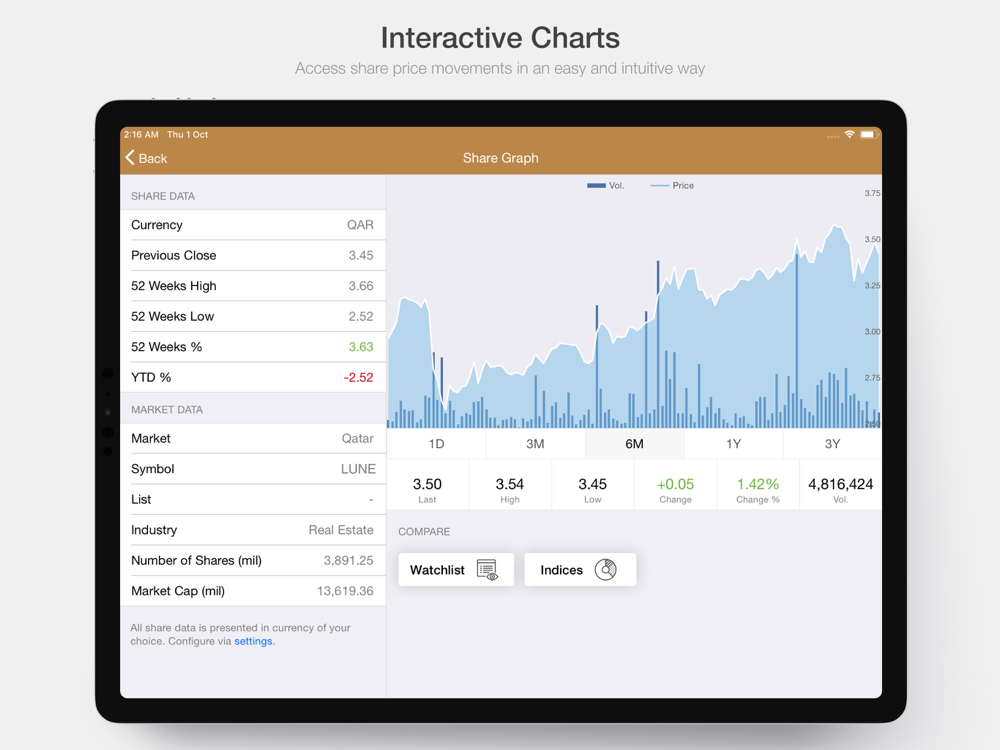The width and height of the screenshot is (1000, 750).
Task: Open the Indices compare button
Action: (580, 570)
